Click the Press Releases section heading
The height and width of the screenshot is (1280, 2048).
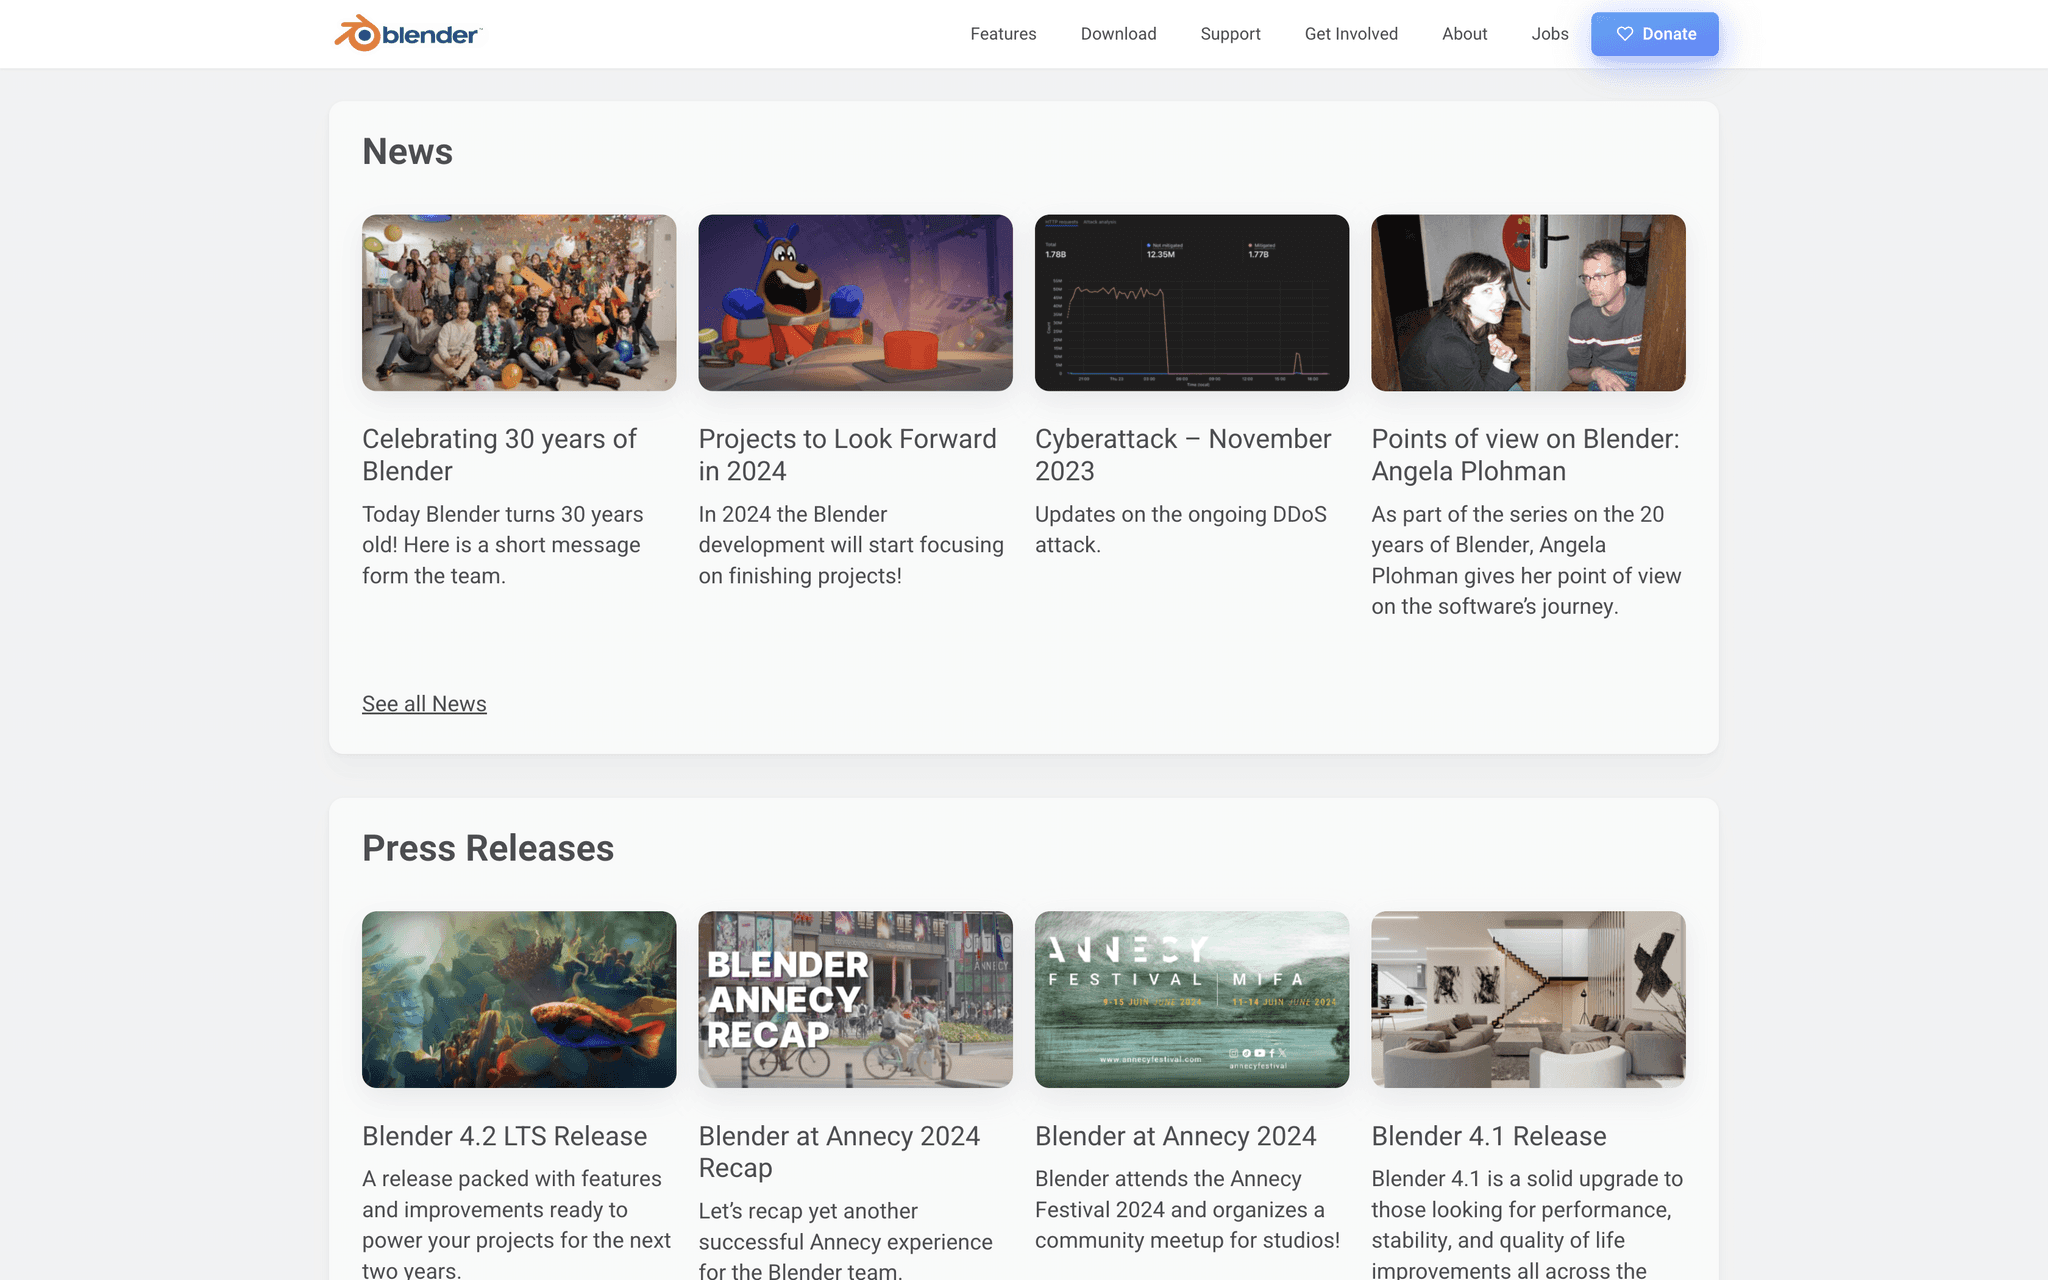(488, 848)
